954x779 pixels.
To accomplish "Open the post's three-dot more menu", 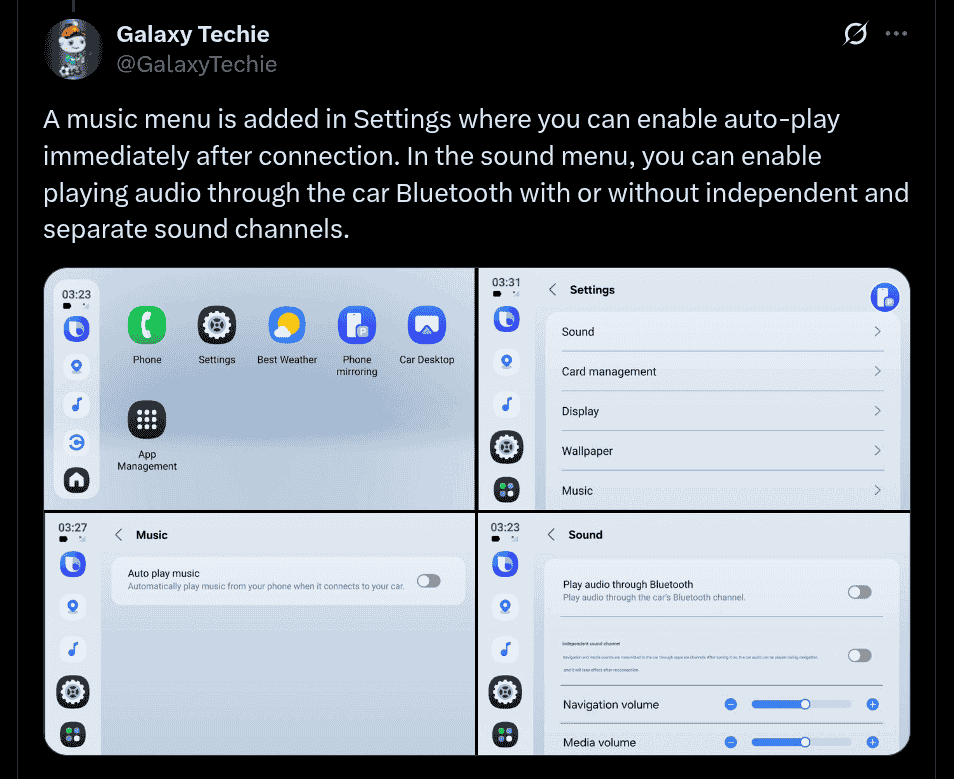I will point(896,34).
